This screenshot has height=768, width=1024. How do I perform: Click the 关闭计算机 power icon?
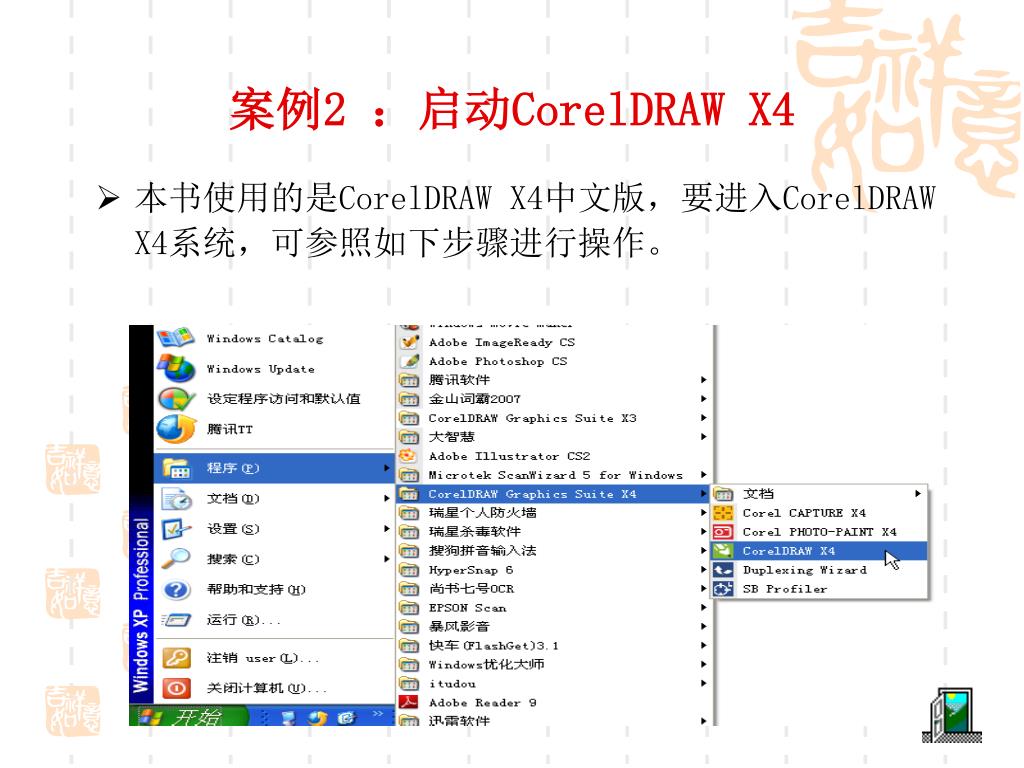(176, 688)
